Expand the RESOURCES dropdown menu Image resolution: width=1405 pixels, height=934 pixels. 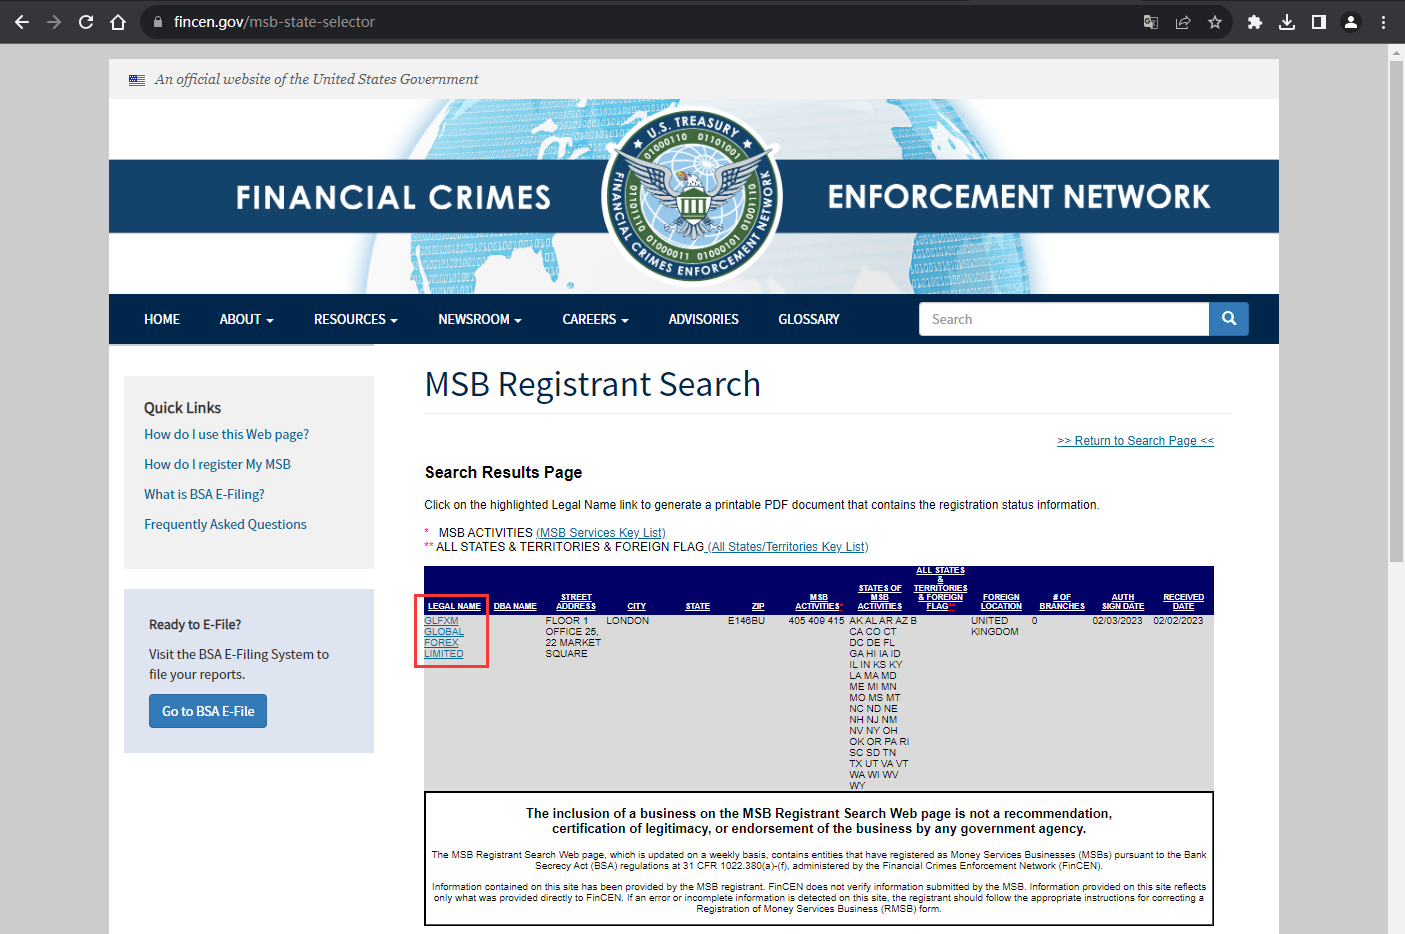pos(355,319)
